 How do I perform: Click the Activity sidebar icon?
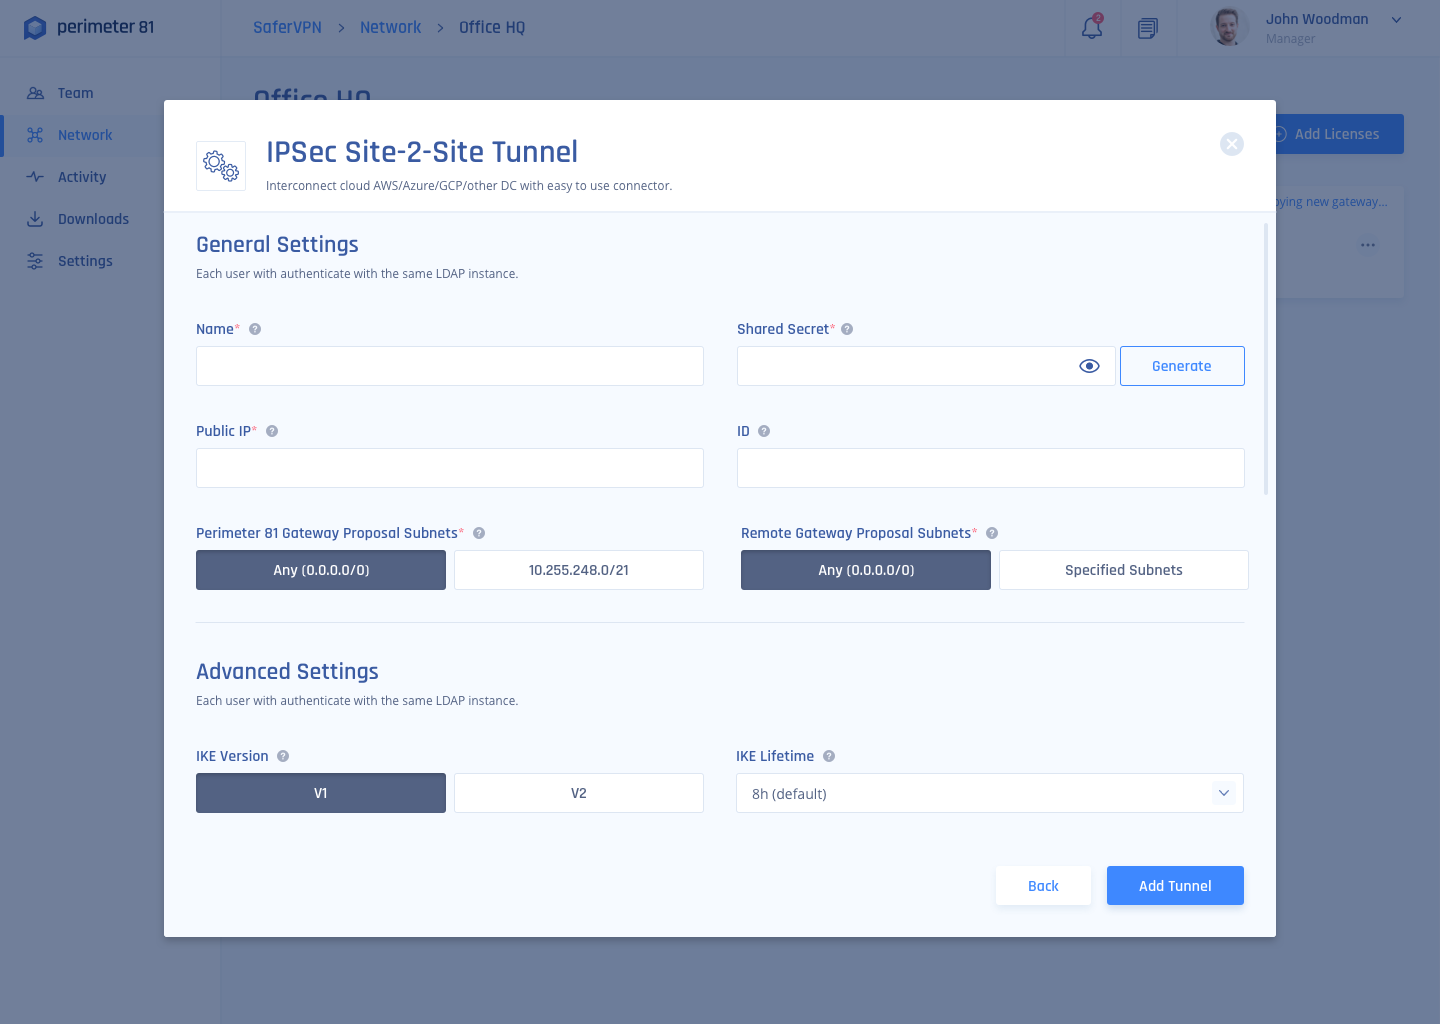click(35, 177)
